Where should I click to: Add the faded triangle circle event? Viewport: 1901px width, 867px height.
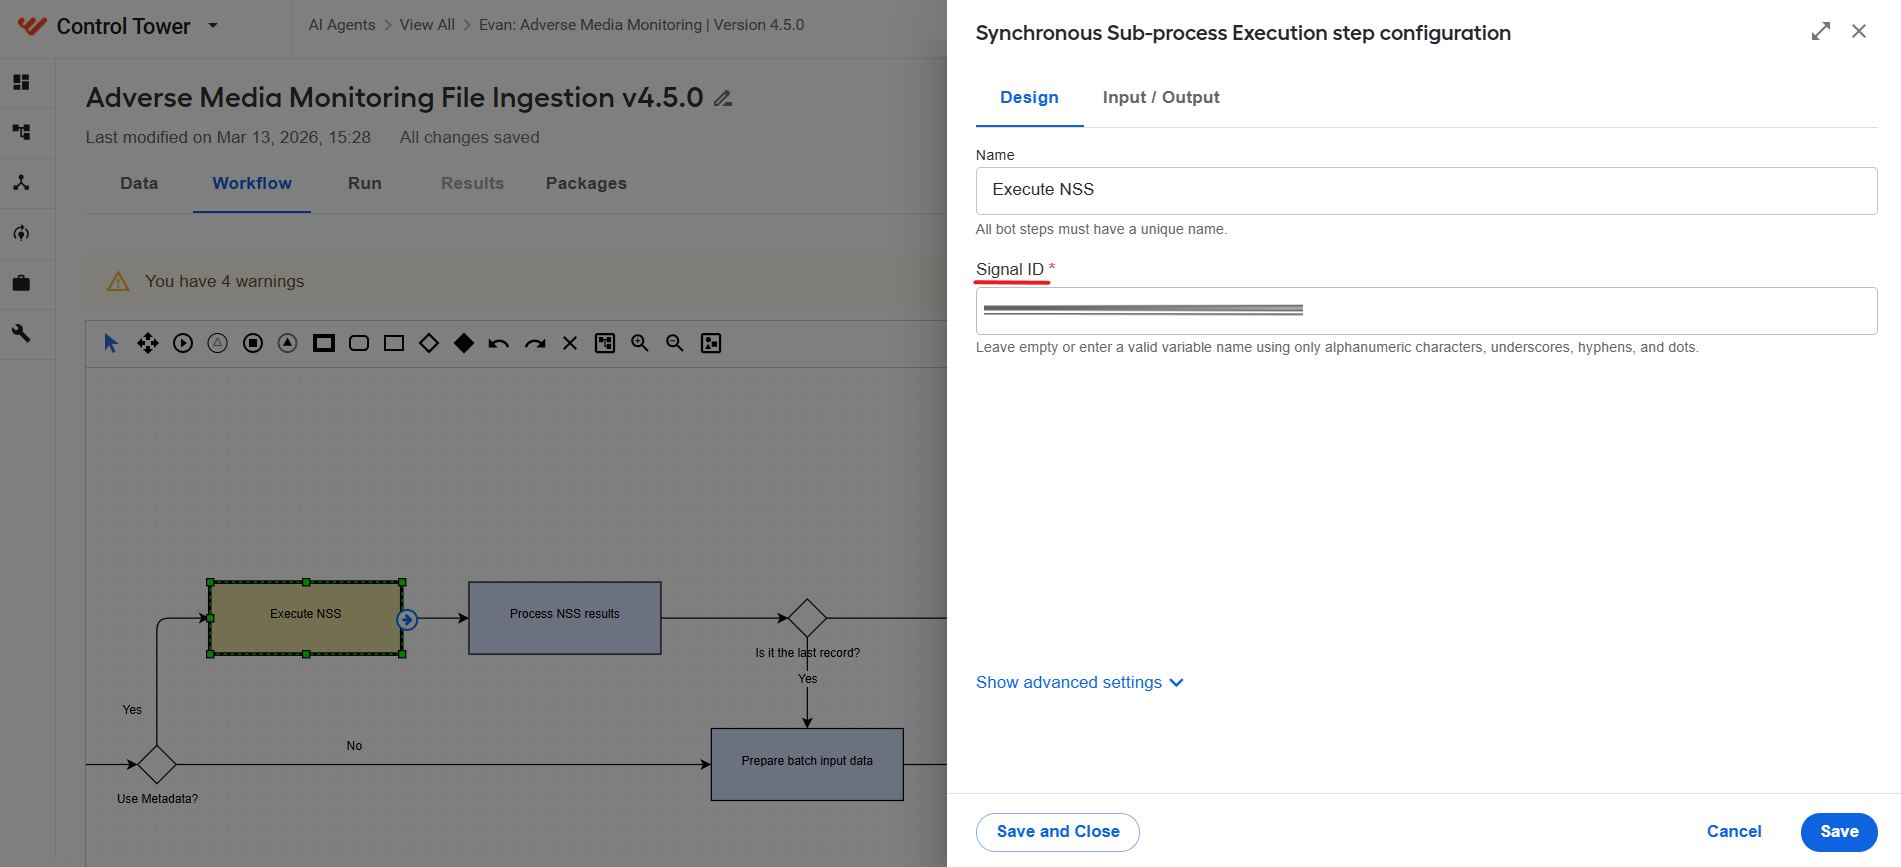pyautogui.click(x=217, y=343)
